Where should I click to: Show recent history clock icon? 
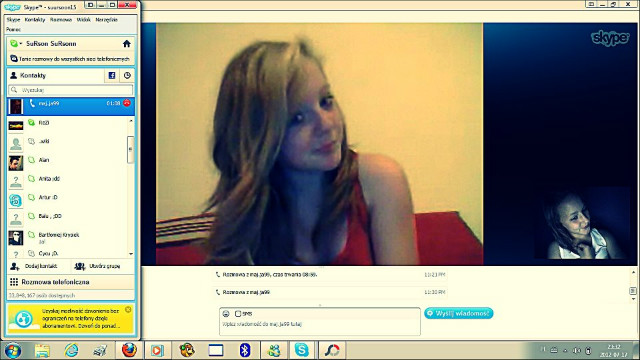coord(127,76)
